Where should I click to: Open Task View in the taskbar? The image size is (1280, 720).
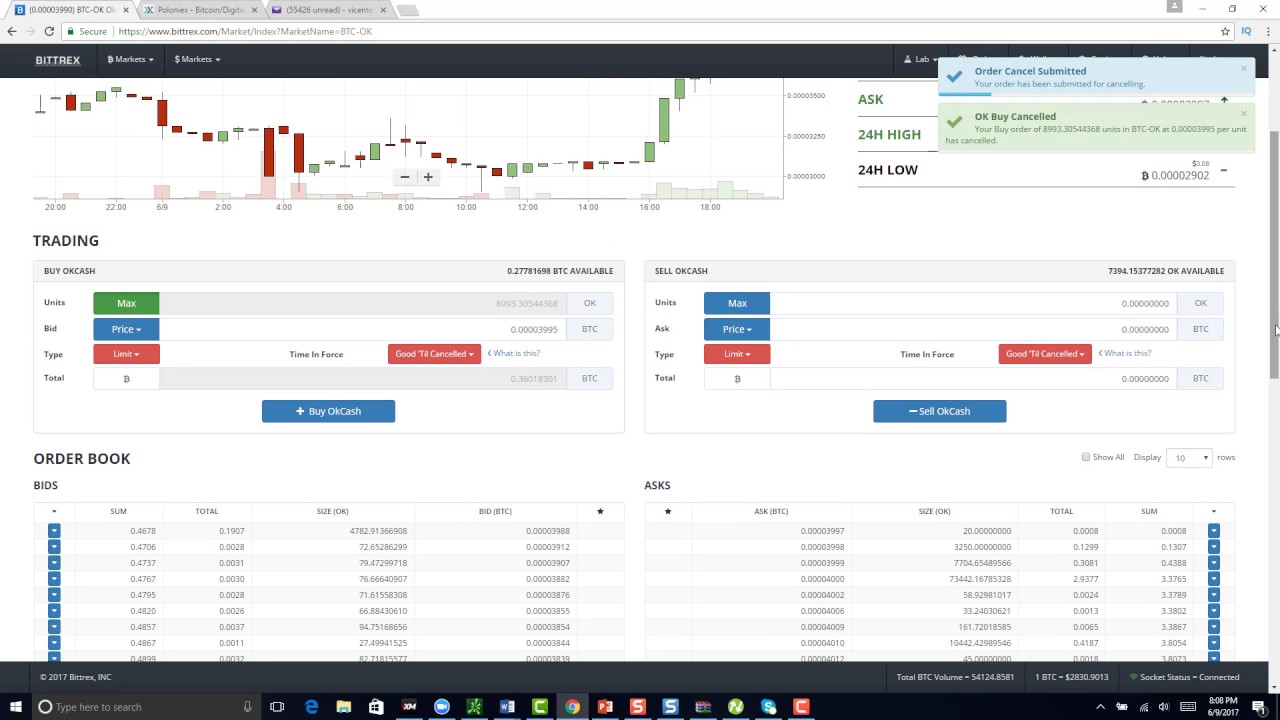(x=277, y=707)
